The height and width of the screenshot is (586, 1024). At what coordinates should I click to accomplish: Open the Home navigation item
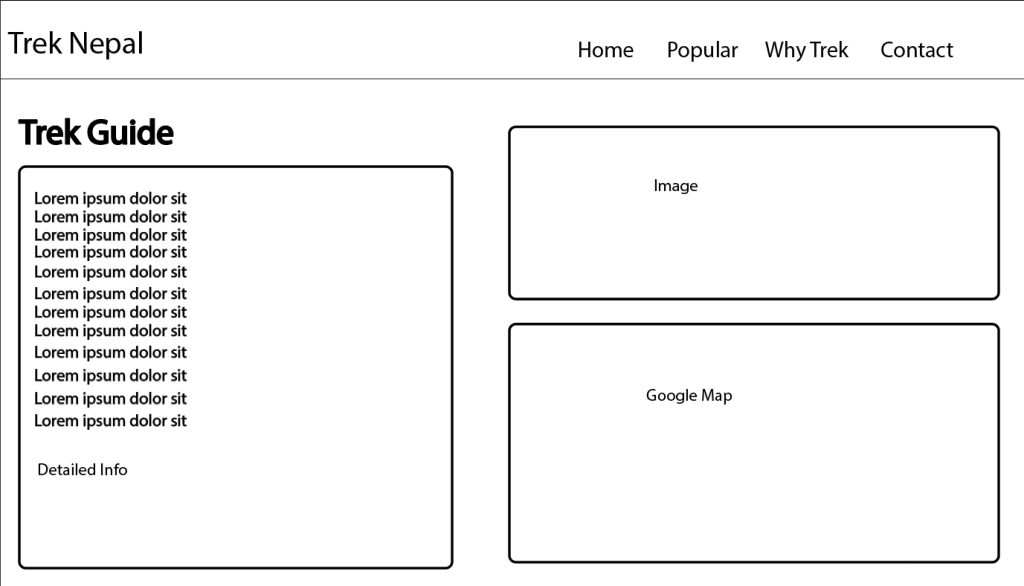[x=605, y=50]
